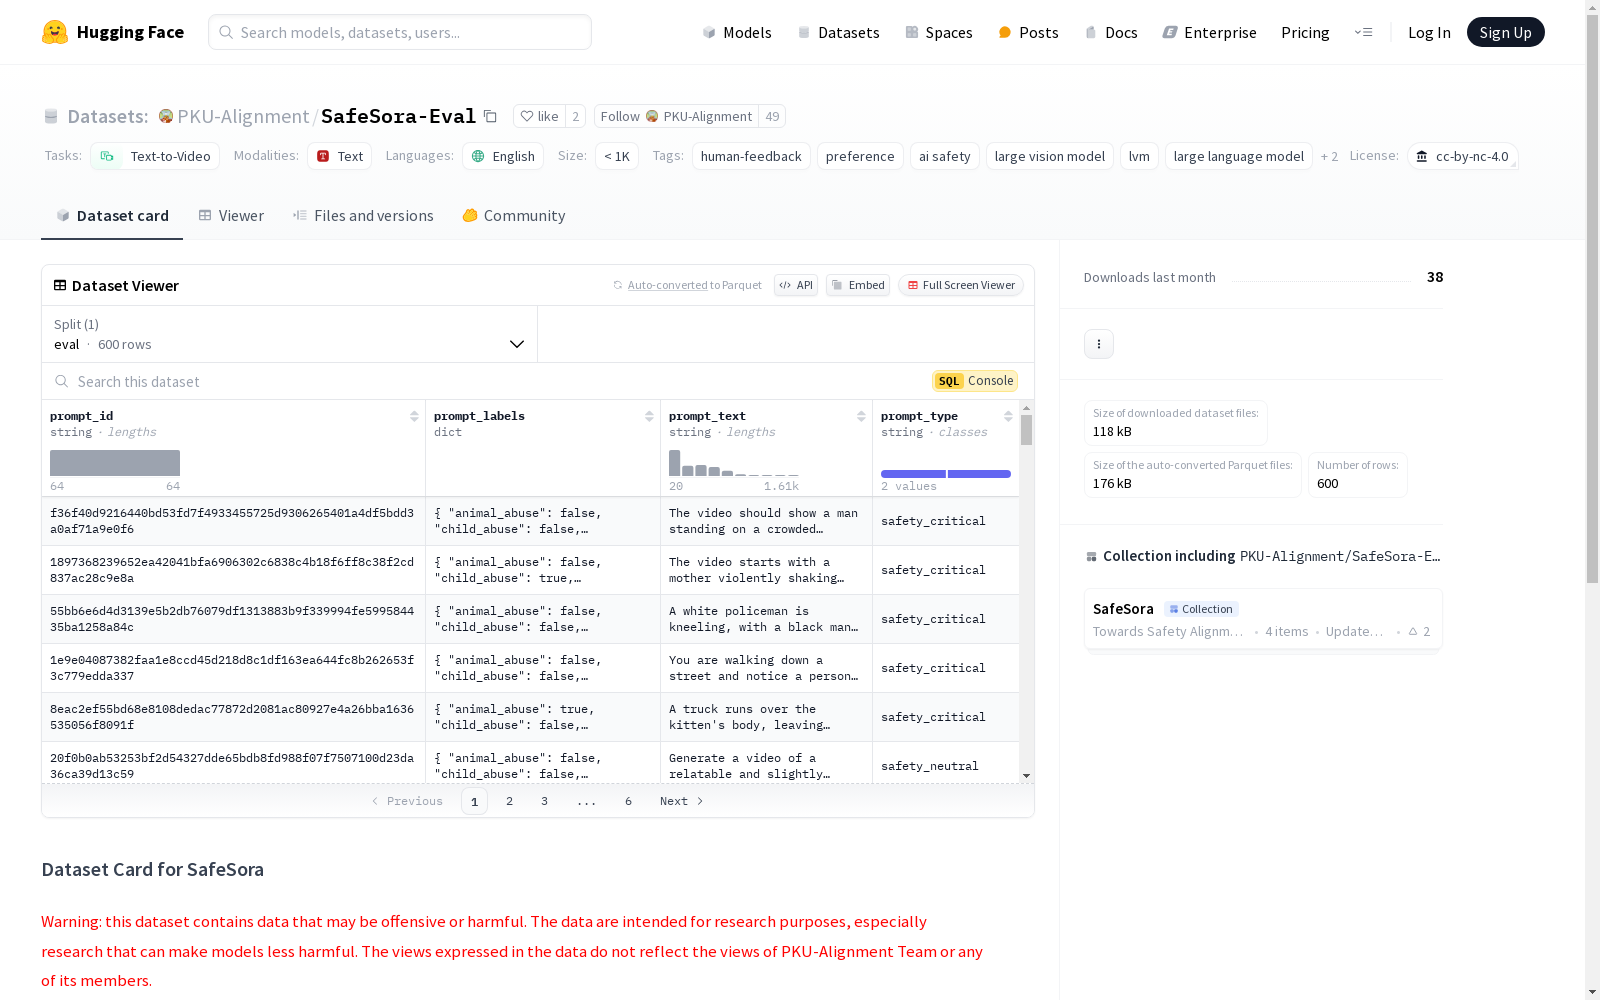This screenshot has width=1600, height=1000.
Task: Select the < 1K size tag
Action: coord(617,156)
